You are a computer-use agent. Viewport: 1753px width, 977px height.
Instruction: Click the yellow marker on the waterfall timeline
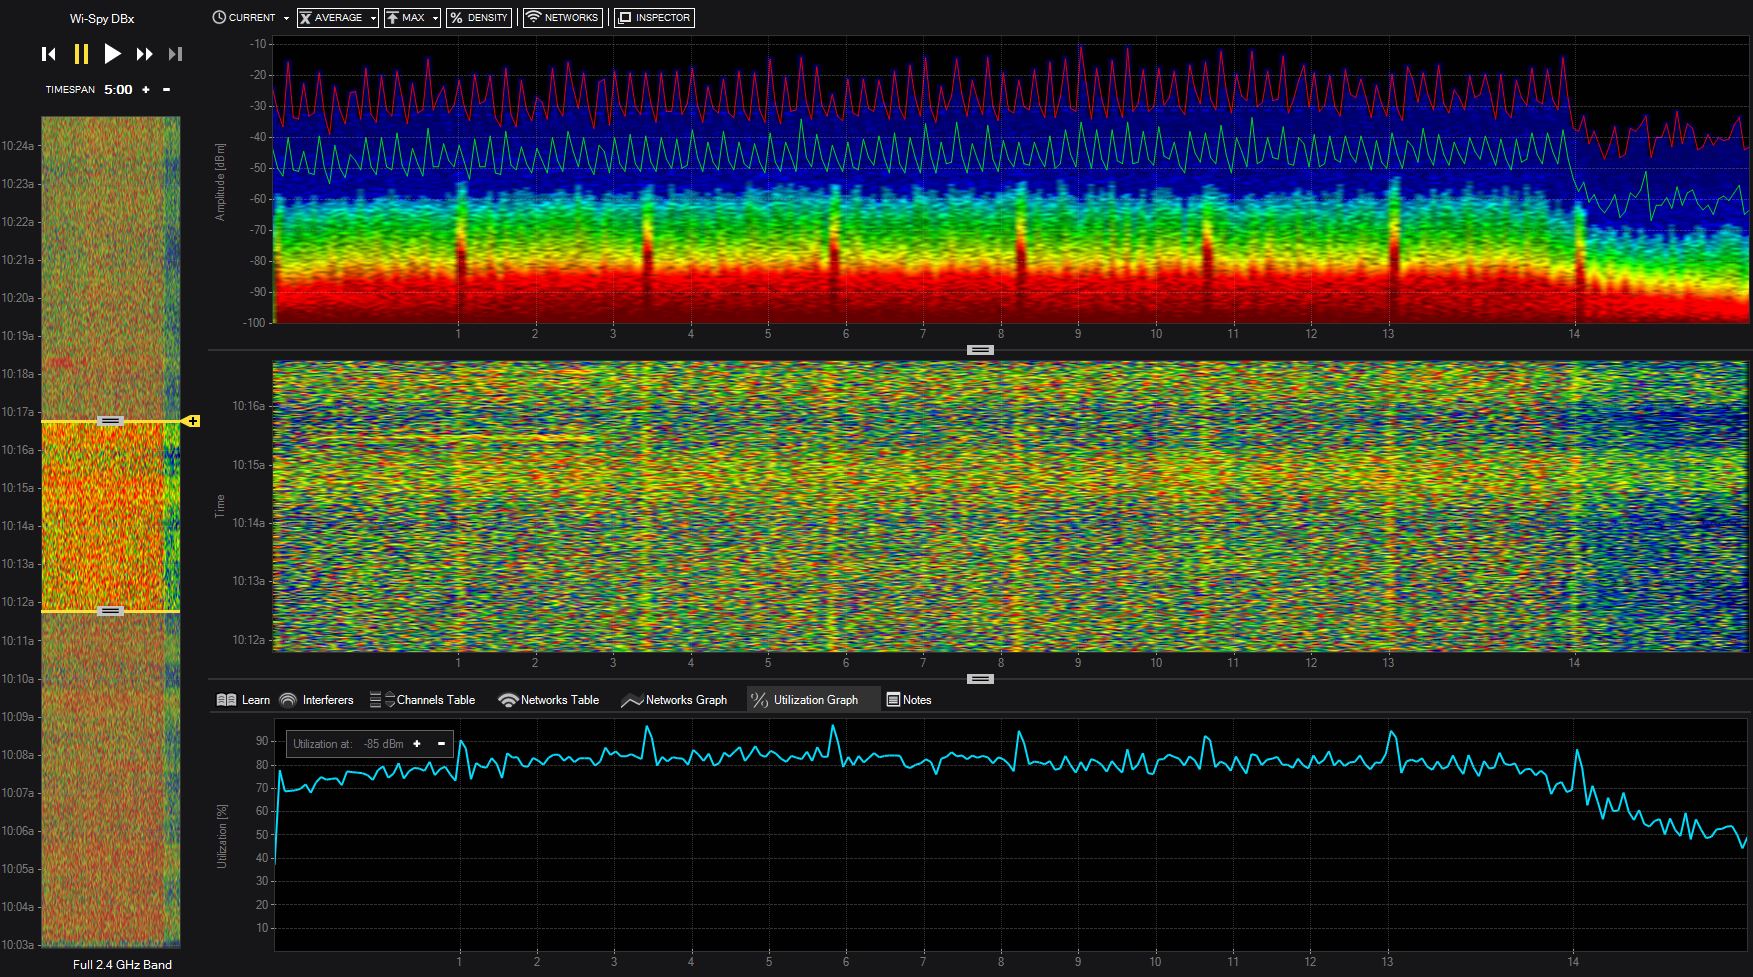192,422
